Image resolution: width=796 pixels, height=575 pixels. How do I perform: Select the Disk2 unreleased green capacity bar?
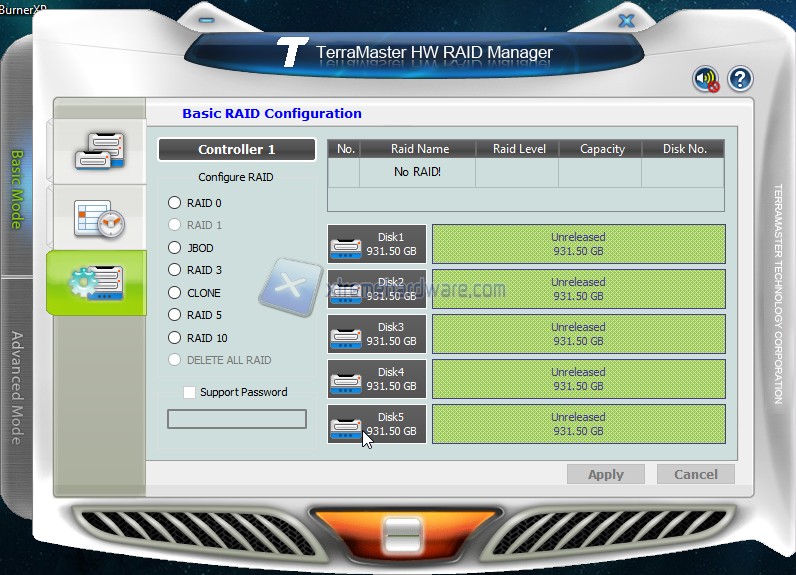578,290
